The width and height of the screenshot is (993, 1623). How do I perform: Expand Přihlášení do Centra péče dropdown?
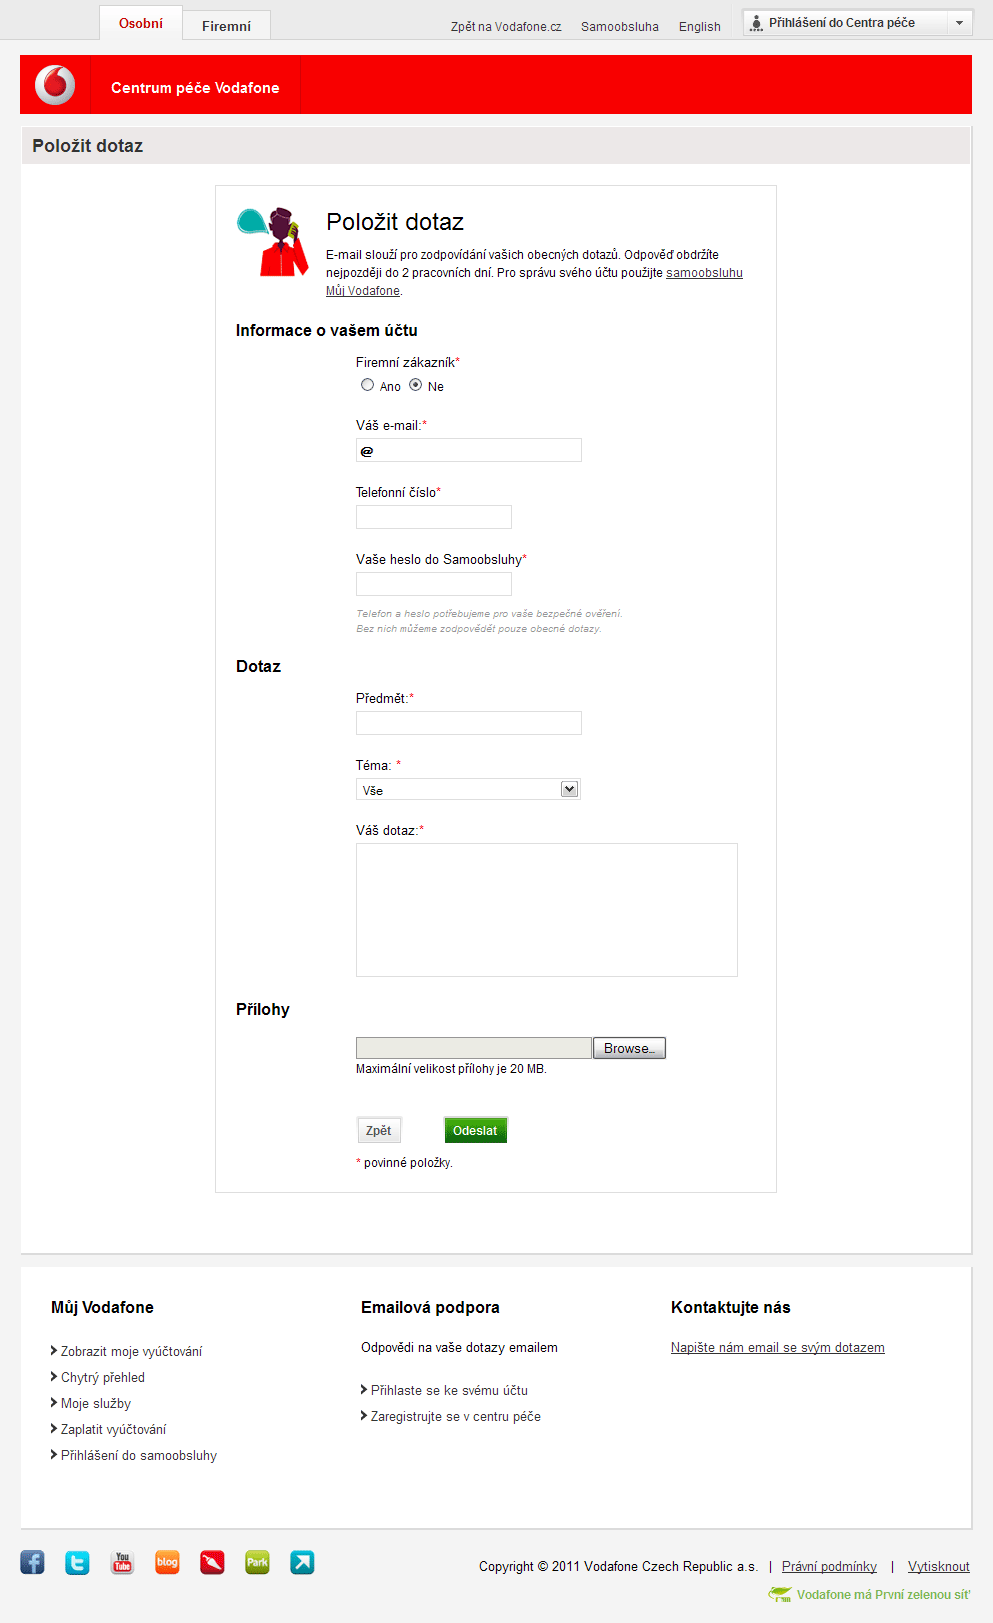pyautogui.click(x=858, y=22)
